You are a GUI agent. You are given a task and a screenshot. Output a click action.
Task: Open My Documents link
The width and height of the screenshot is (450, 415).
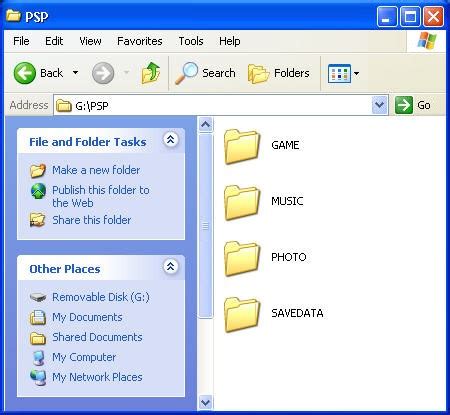pyautogui.click(x=87, y=317)
